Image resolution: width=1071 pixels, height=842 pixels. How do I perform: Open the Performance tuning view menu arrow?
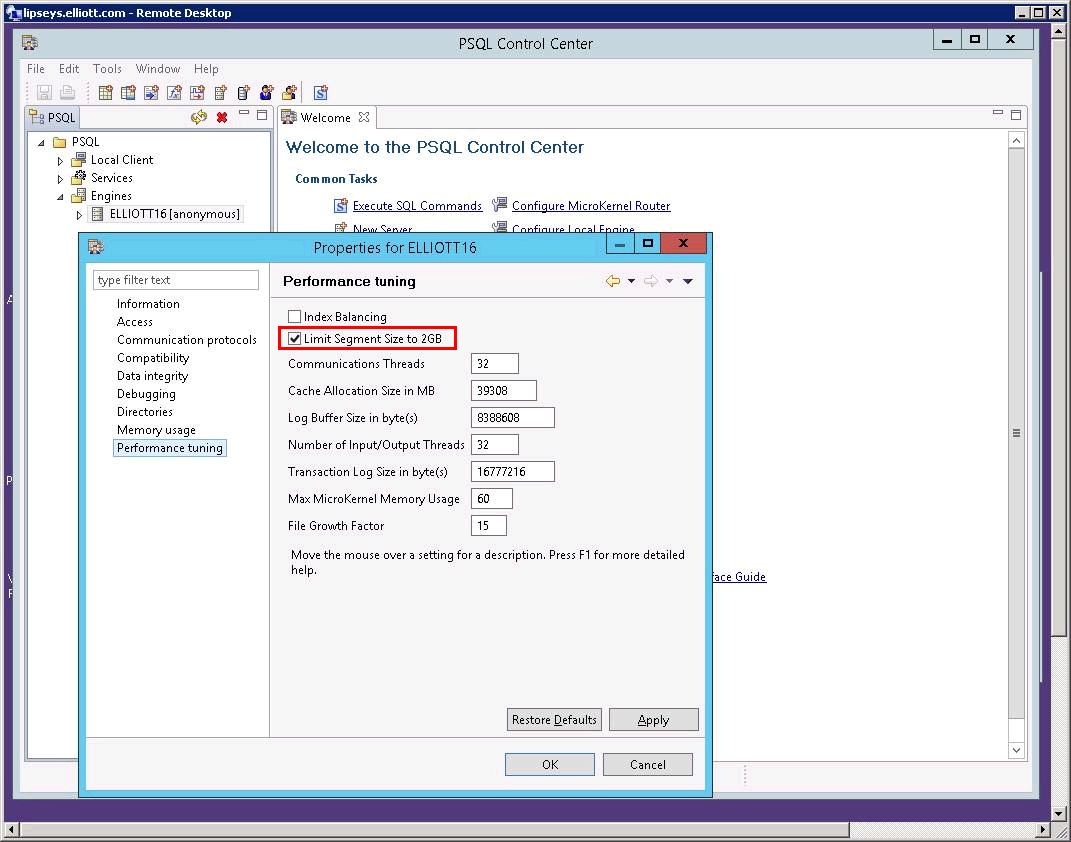(688, 281)
